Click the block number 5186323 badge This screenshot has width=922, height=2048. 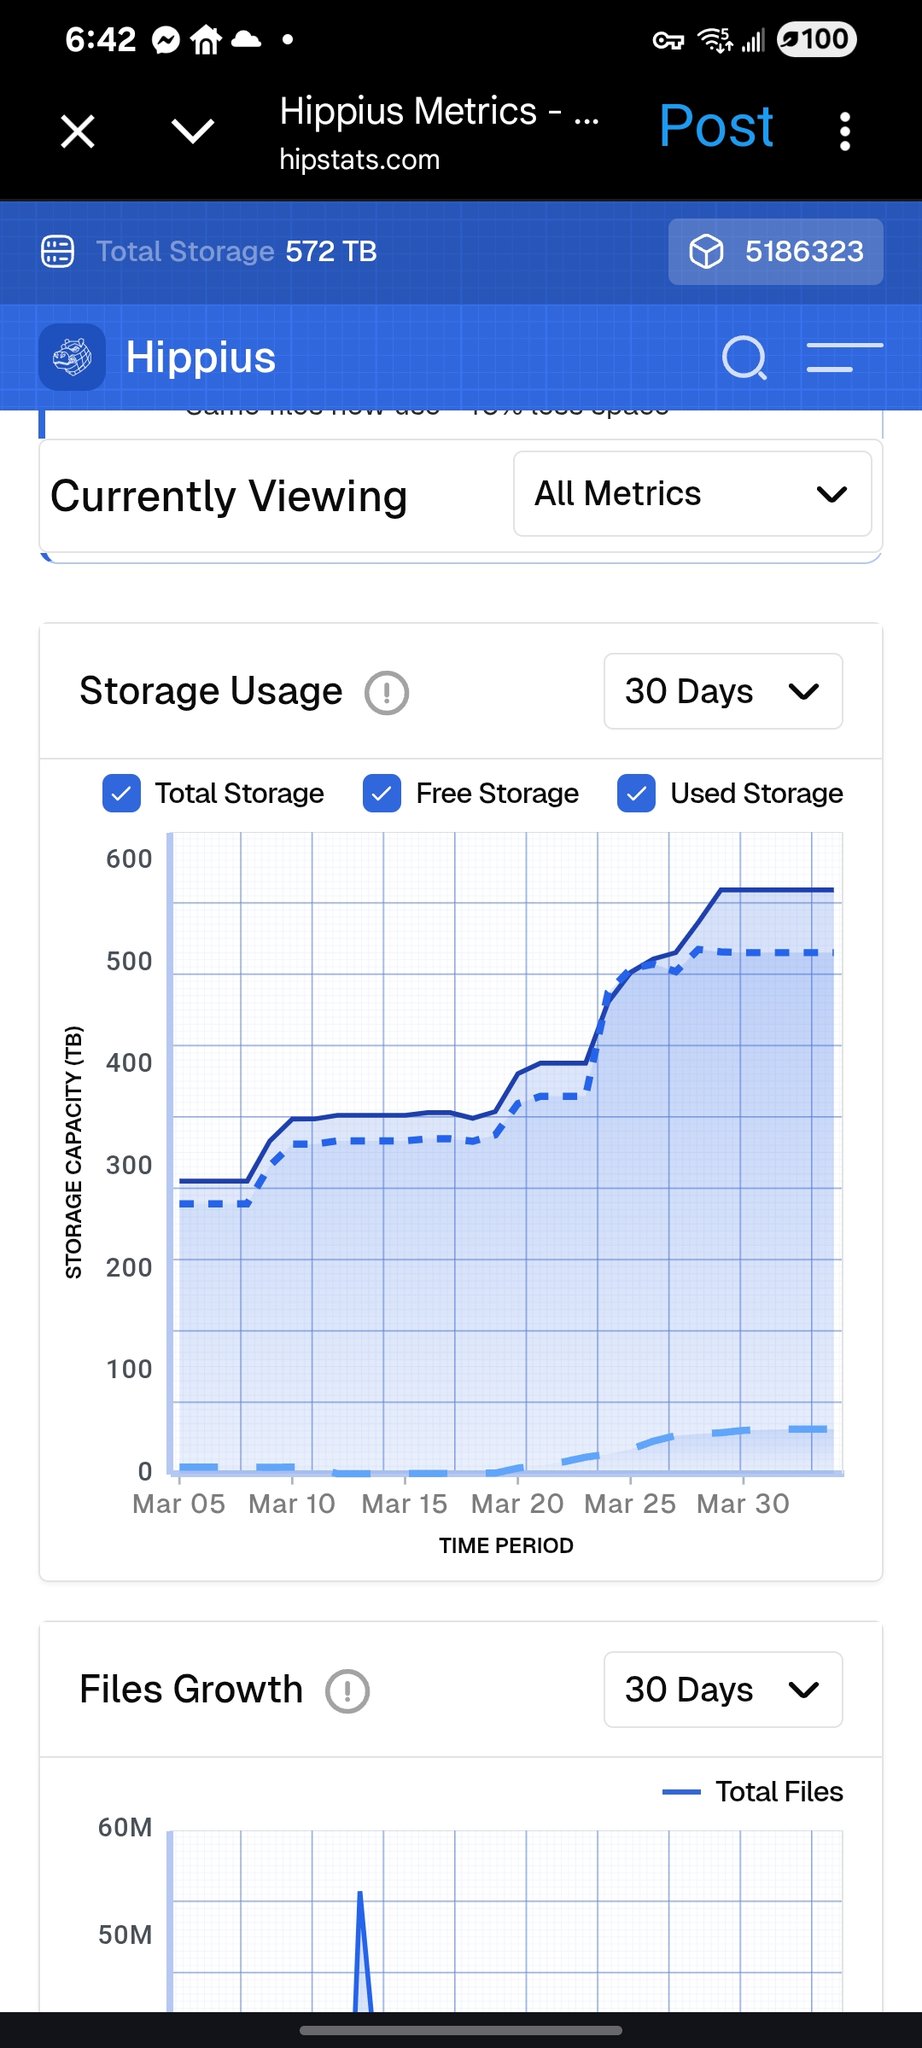click(776, 251)
